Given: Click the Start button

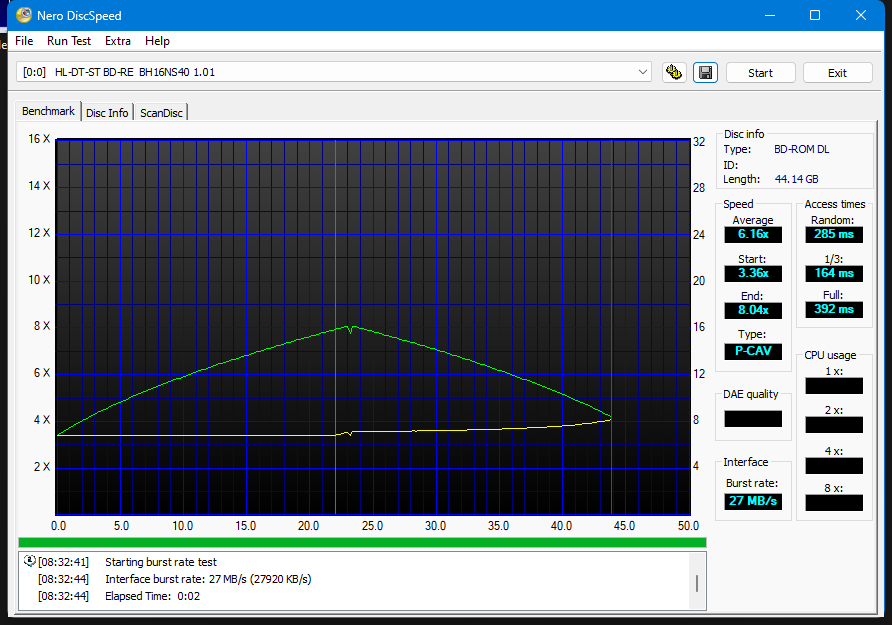Looking at the screenshot, I should click(760, 73).
